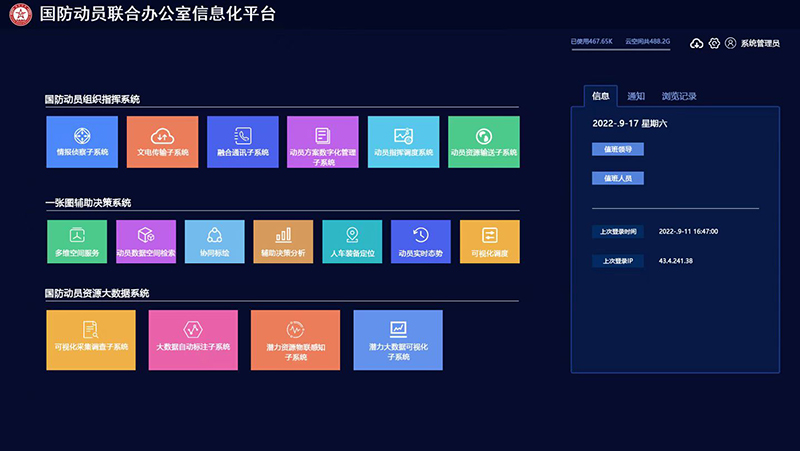Open 辅助决策分析 chart tile
This screenshot has width=800, height=451.
point(283,241)
